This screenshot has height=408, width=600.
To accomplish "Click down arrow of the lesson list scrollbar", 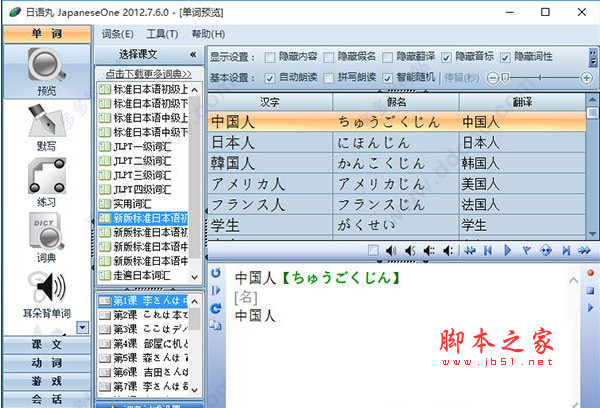I will pyautogui.click(x=195, y=390).
